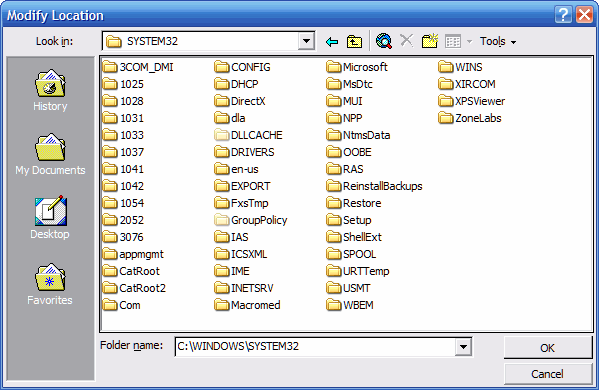Select the WINS folder

(460, 67)
